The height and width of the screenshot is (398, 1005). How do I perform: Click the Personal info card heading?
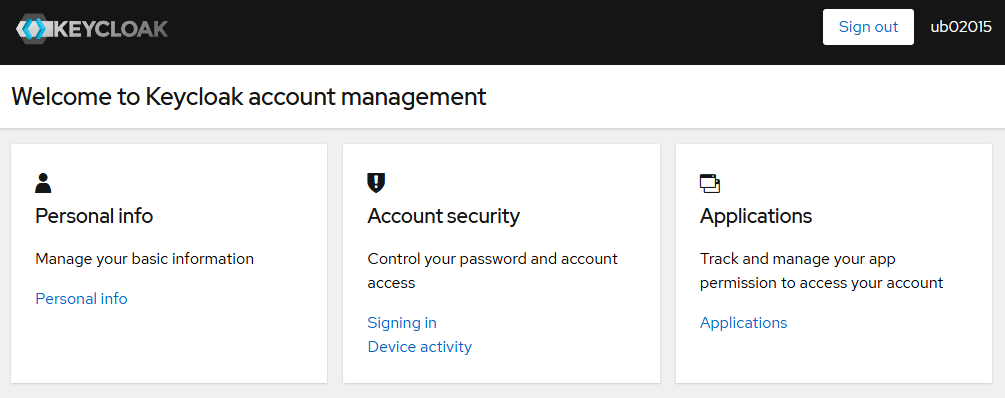pyautogui.click(x=94, y=216)
